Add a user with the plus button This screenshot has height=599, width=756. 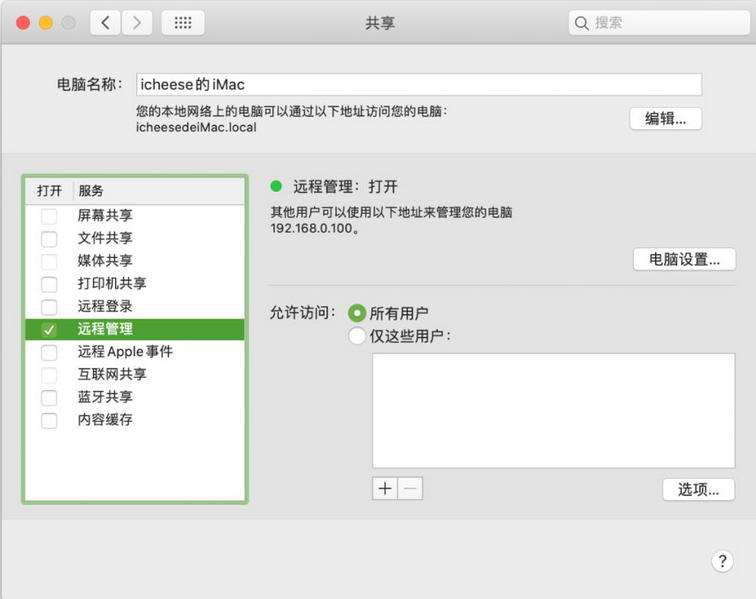click(x=385, y=489)
